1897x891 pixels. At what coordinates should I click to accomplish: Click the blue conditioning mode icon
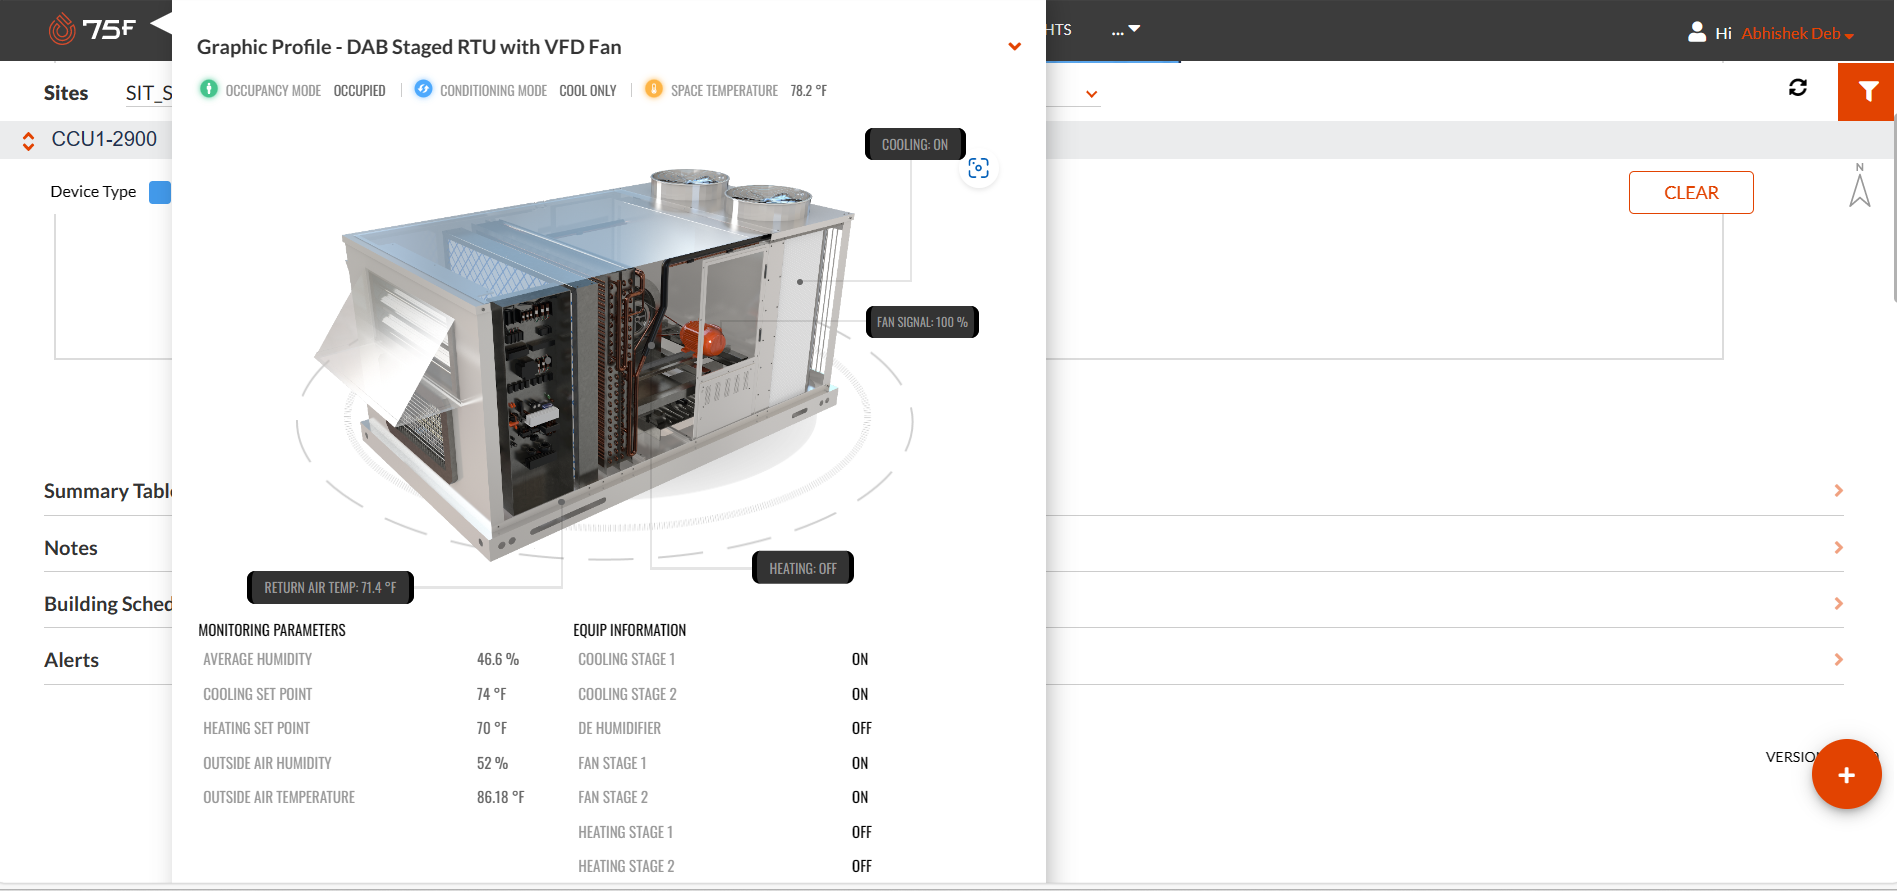click(423, 89)
